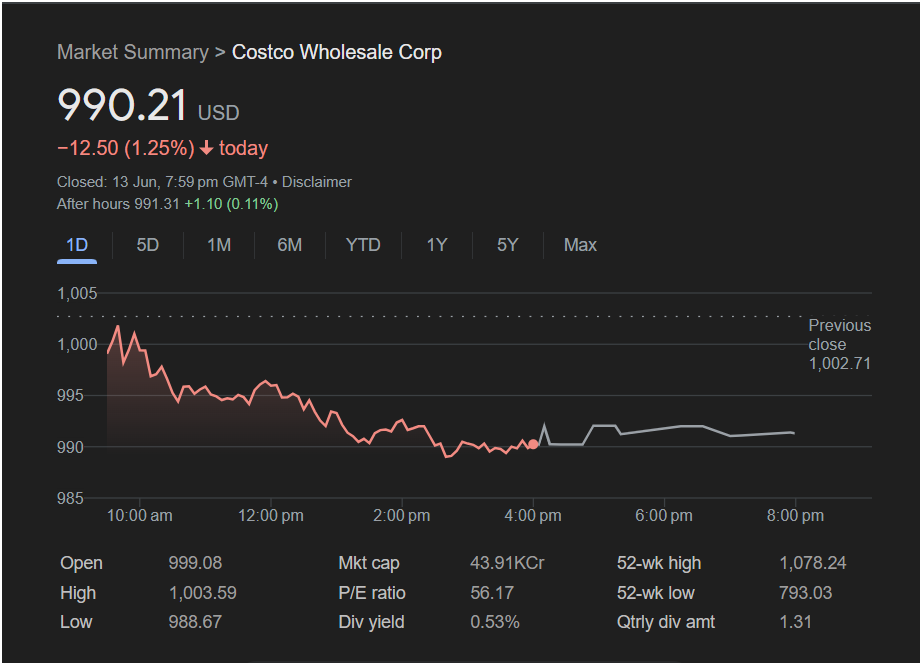The image size is (922, 665).
Task: Click the Open value 999.08
Action: (195, 563)
